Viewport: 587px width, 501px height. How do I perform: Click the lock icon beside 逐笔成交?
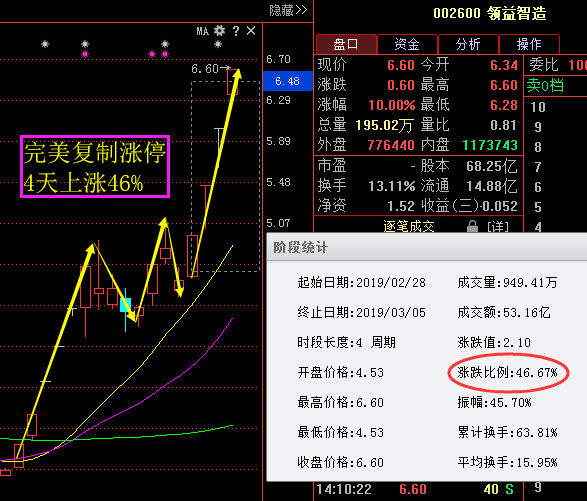(472, 226)
